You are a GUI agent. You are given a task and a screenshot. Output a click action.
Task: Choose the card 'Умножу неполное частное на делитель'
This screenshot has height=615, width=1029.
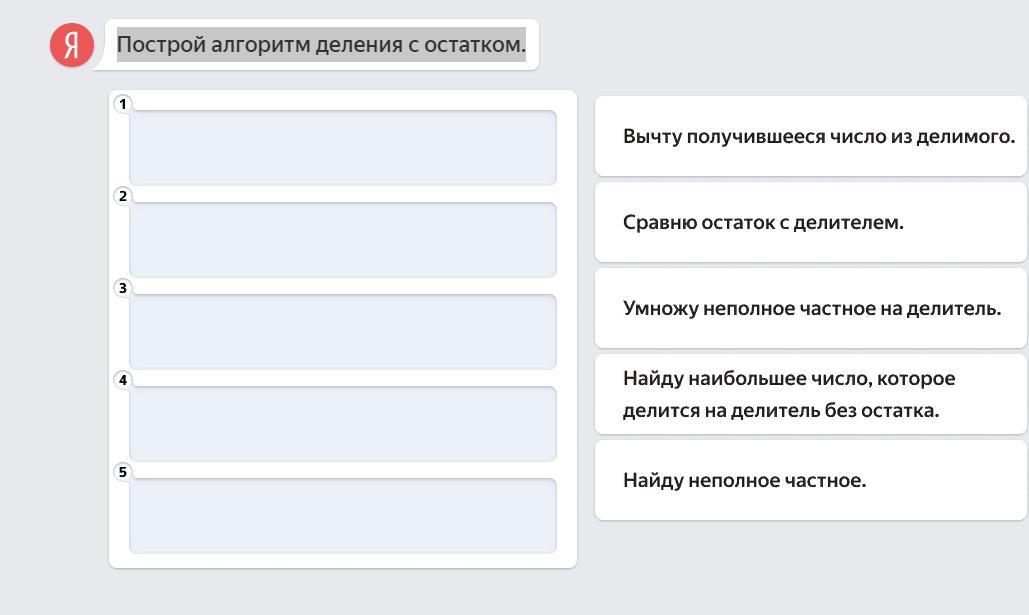(x=811, y=308)
